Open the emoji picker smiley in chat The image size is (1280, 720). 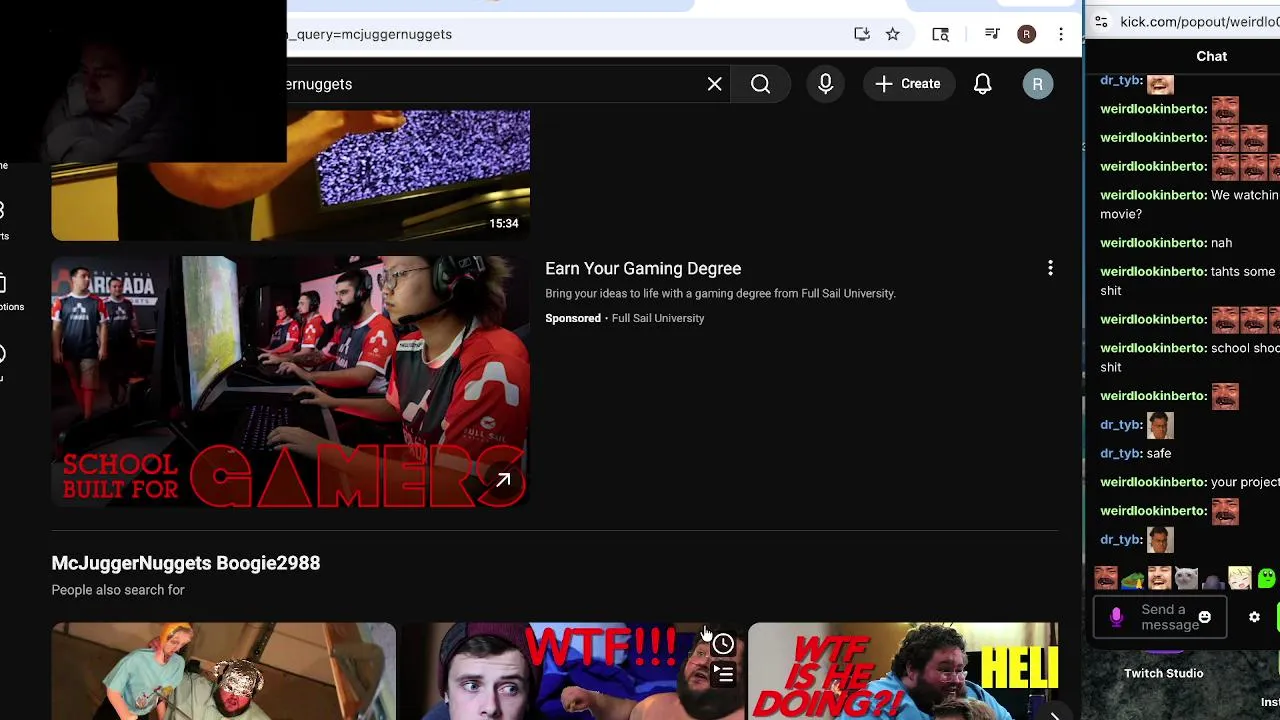[x=1205, y=618]
